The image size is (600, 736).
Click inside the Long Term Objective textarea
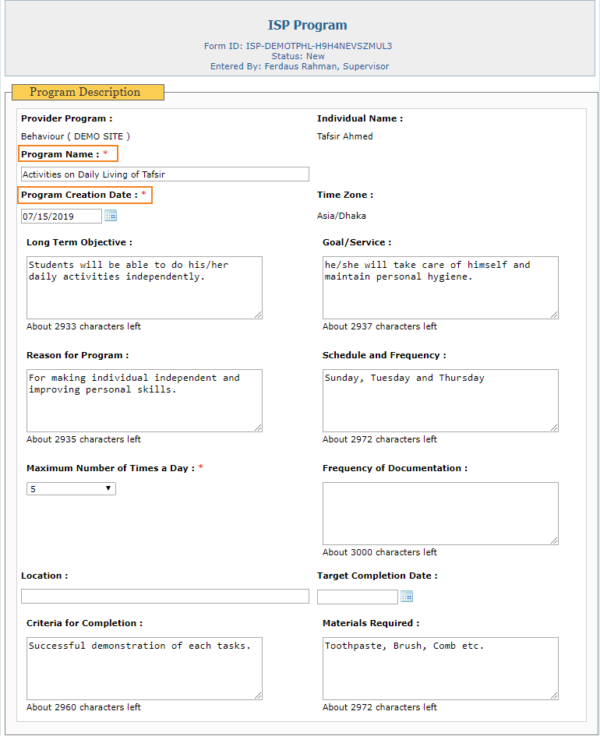144,287
